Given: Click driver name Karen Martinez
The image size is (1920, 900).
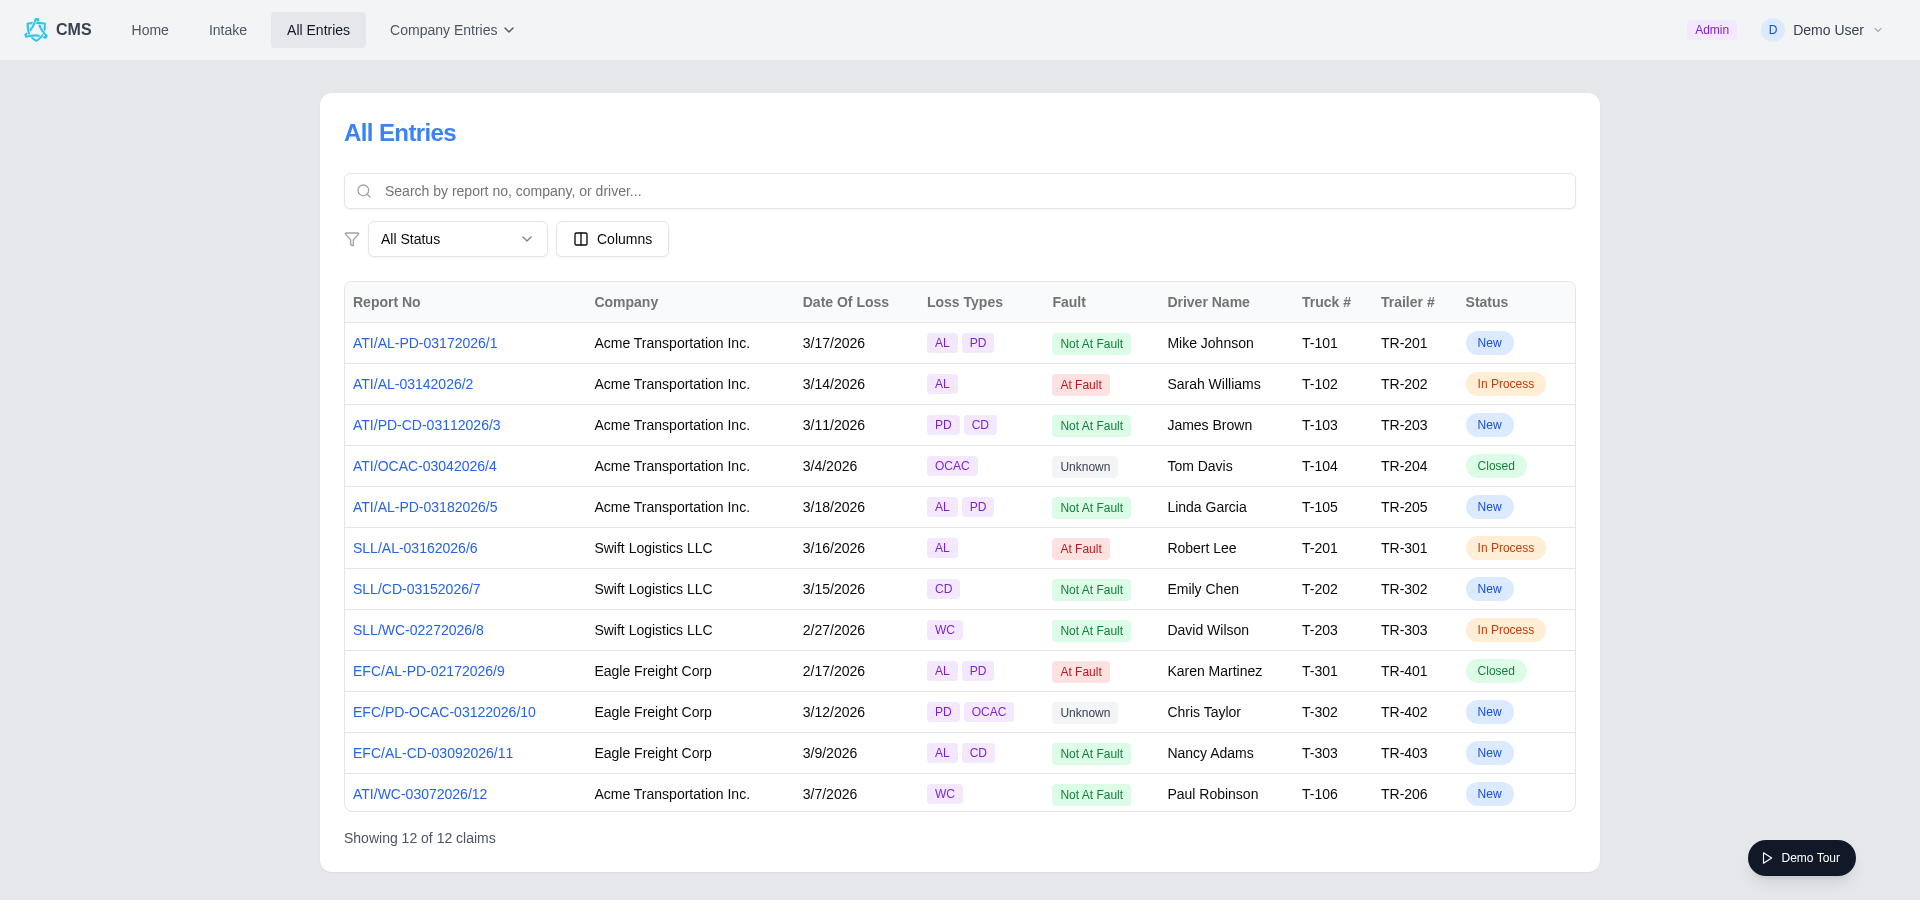Looking at the screenshot, I should point(1215,671).
